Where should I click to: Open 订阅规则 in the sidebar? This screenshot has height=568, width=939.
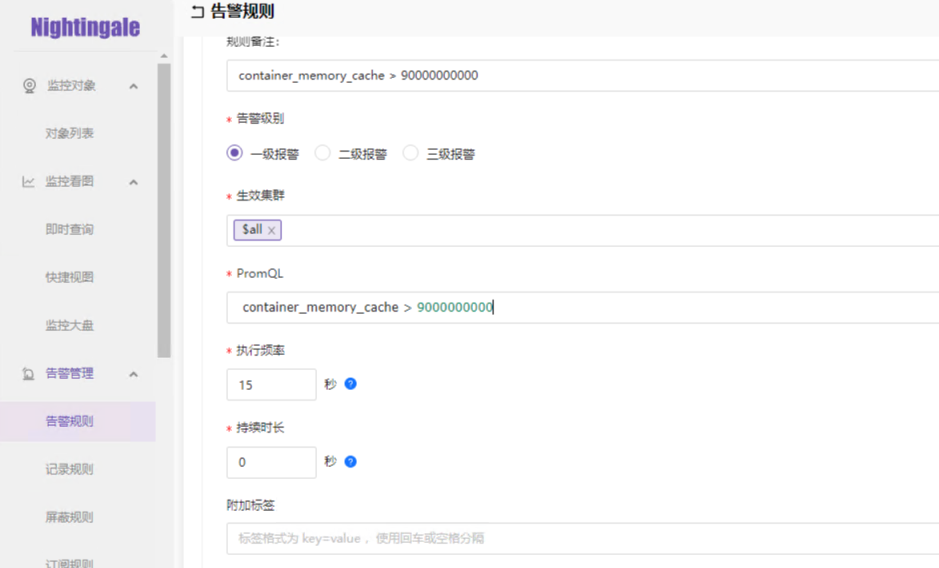tap(69, 563)
